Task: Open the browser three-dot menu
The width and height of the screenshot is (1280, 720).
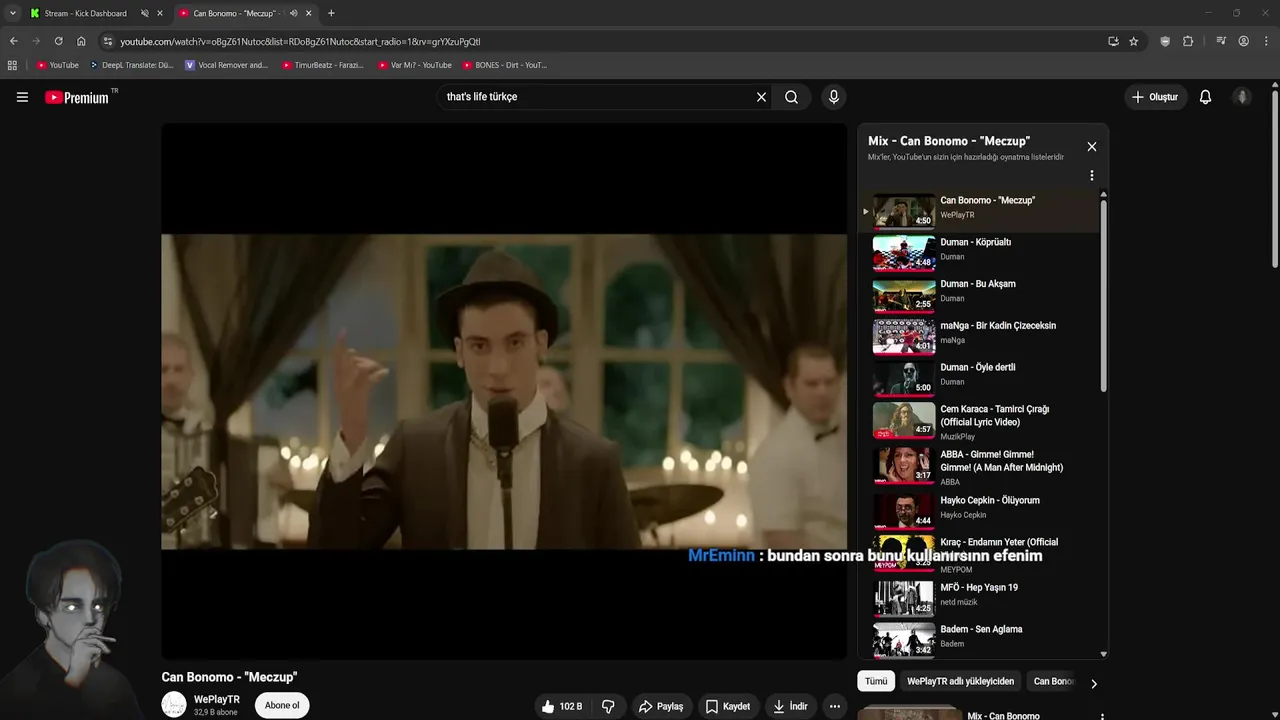Action: [x=1266, y=41]
